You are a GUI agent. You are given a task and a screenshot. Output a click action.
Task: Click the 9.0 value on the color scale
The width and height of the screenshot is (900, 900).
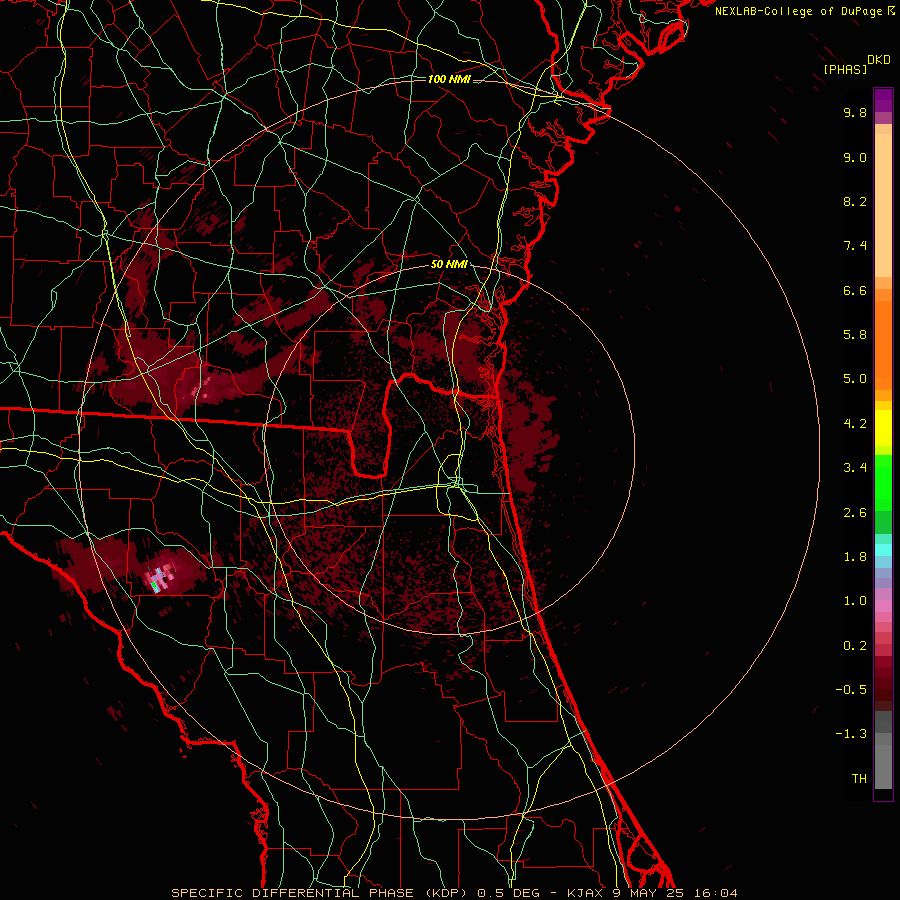click(855, 157)
